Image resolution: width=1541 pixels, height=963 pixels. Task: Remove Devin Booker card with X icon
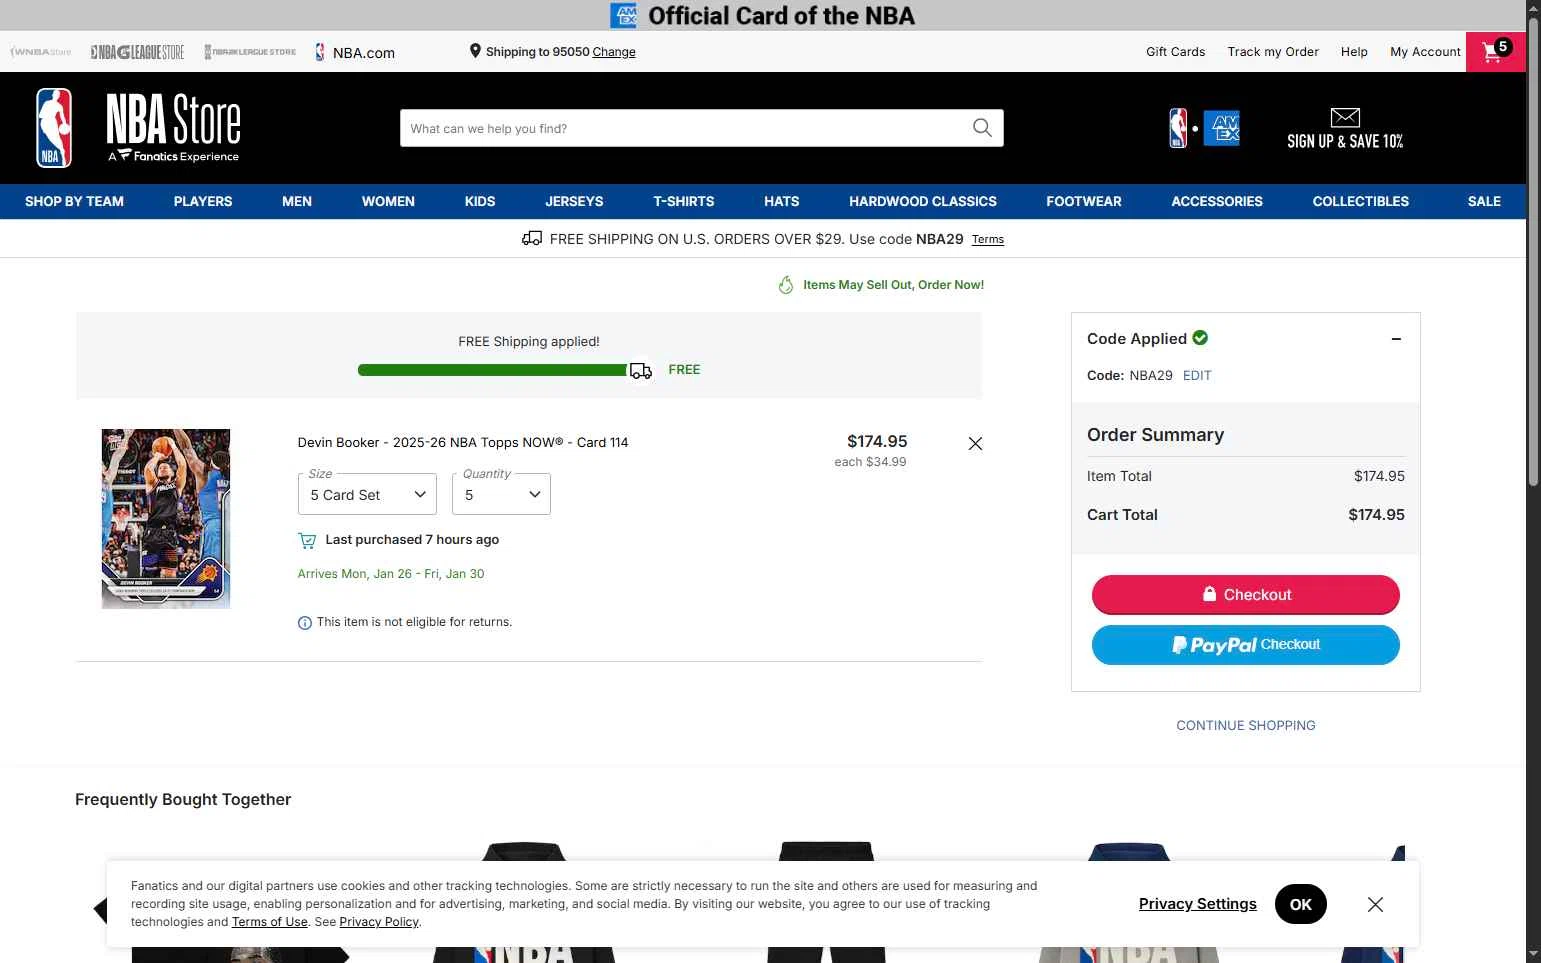click(975, 443)
